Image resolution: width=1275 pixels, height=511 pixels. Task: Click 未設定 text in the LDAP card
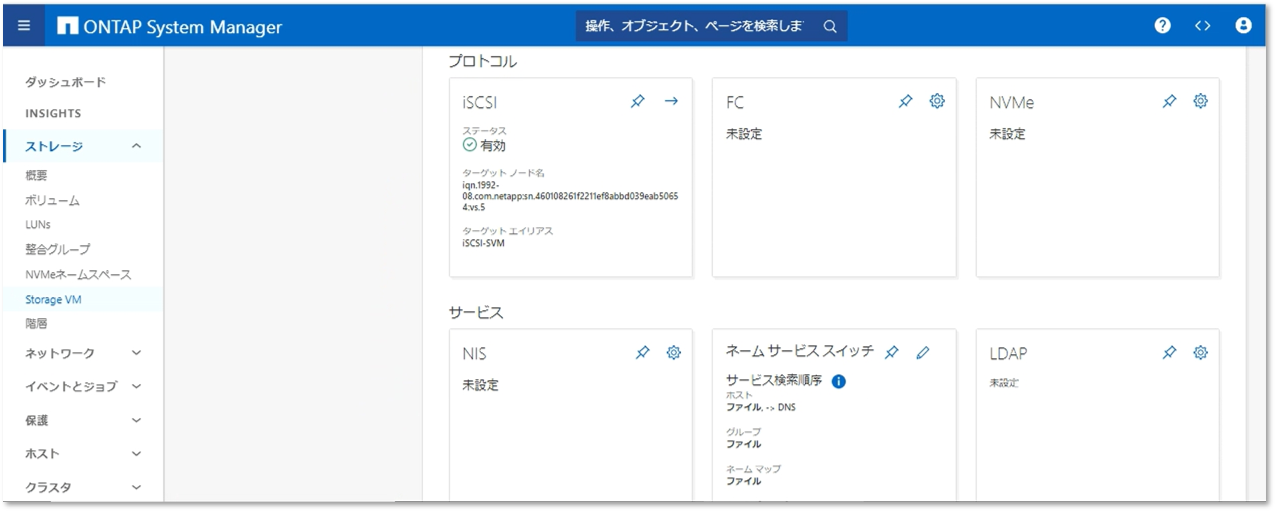[x=1004, y=383]
